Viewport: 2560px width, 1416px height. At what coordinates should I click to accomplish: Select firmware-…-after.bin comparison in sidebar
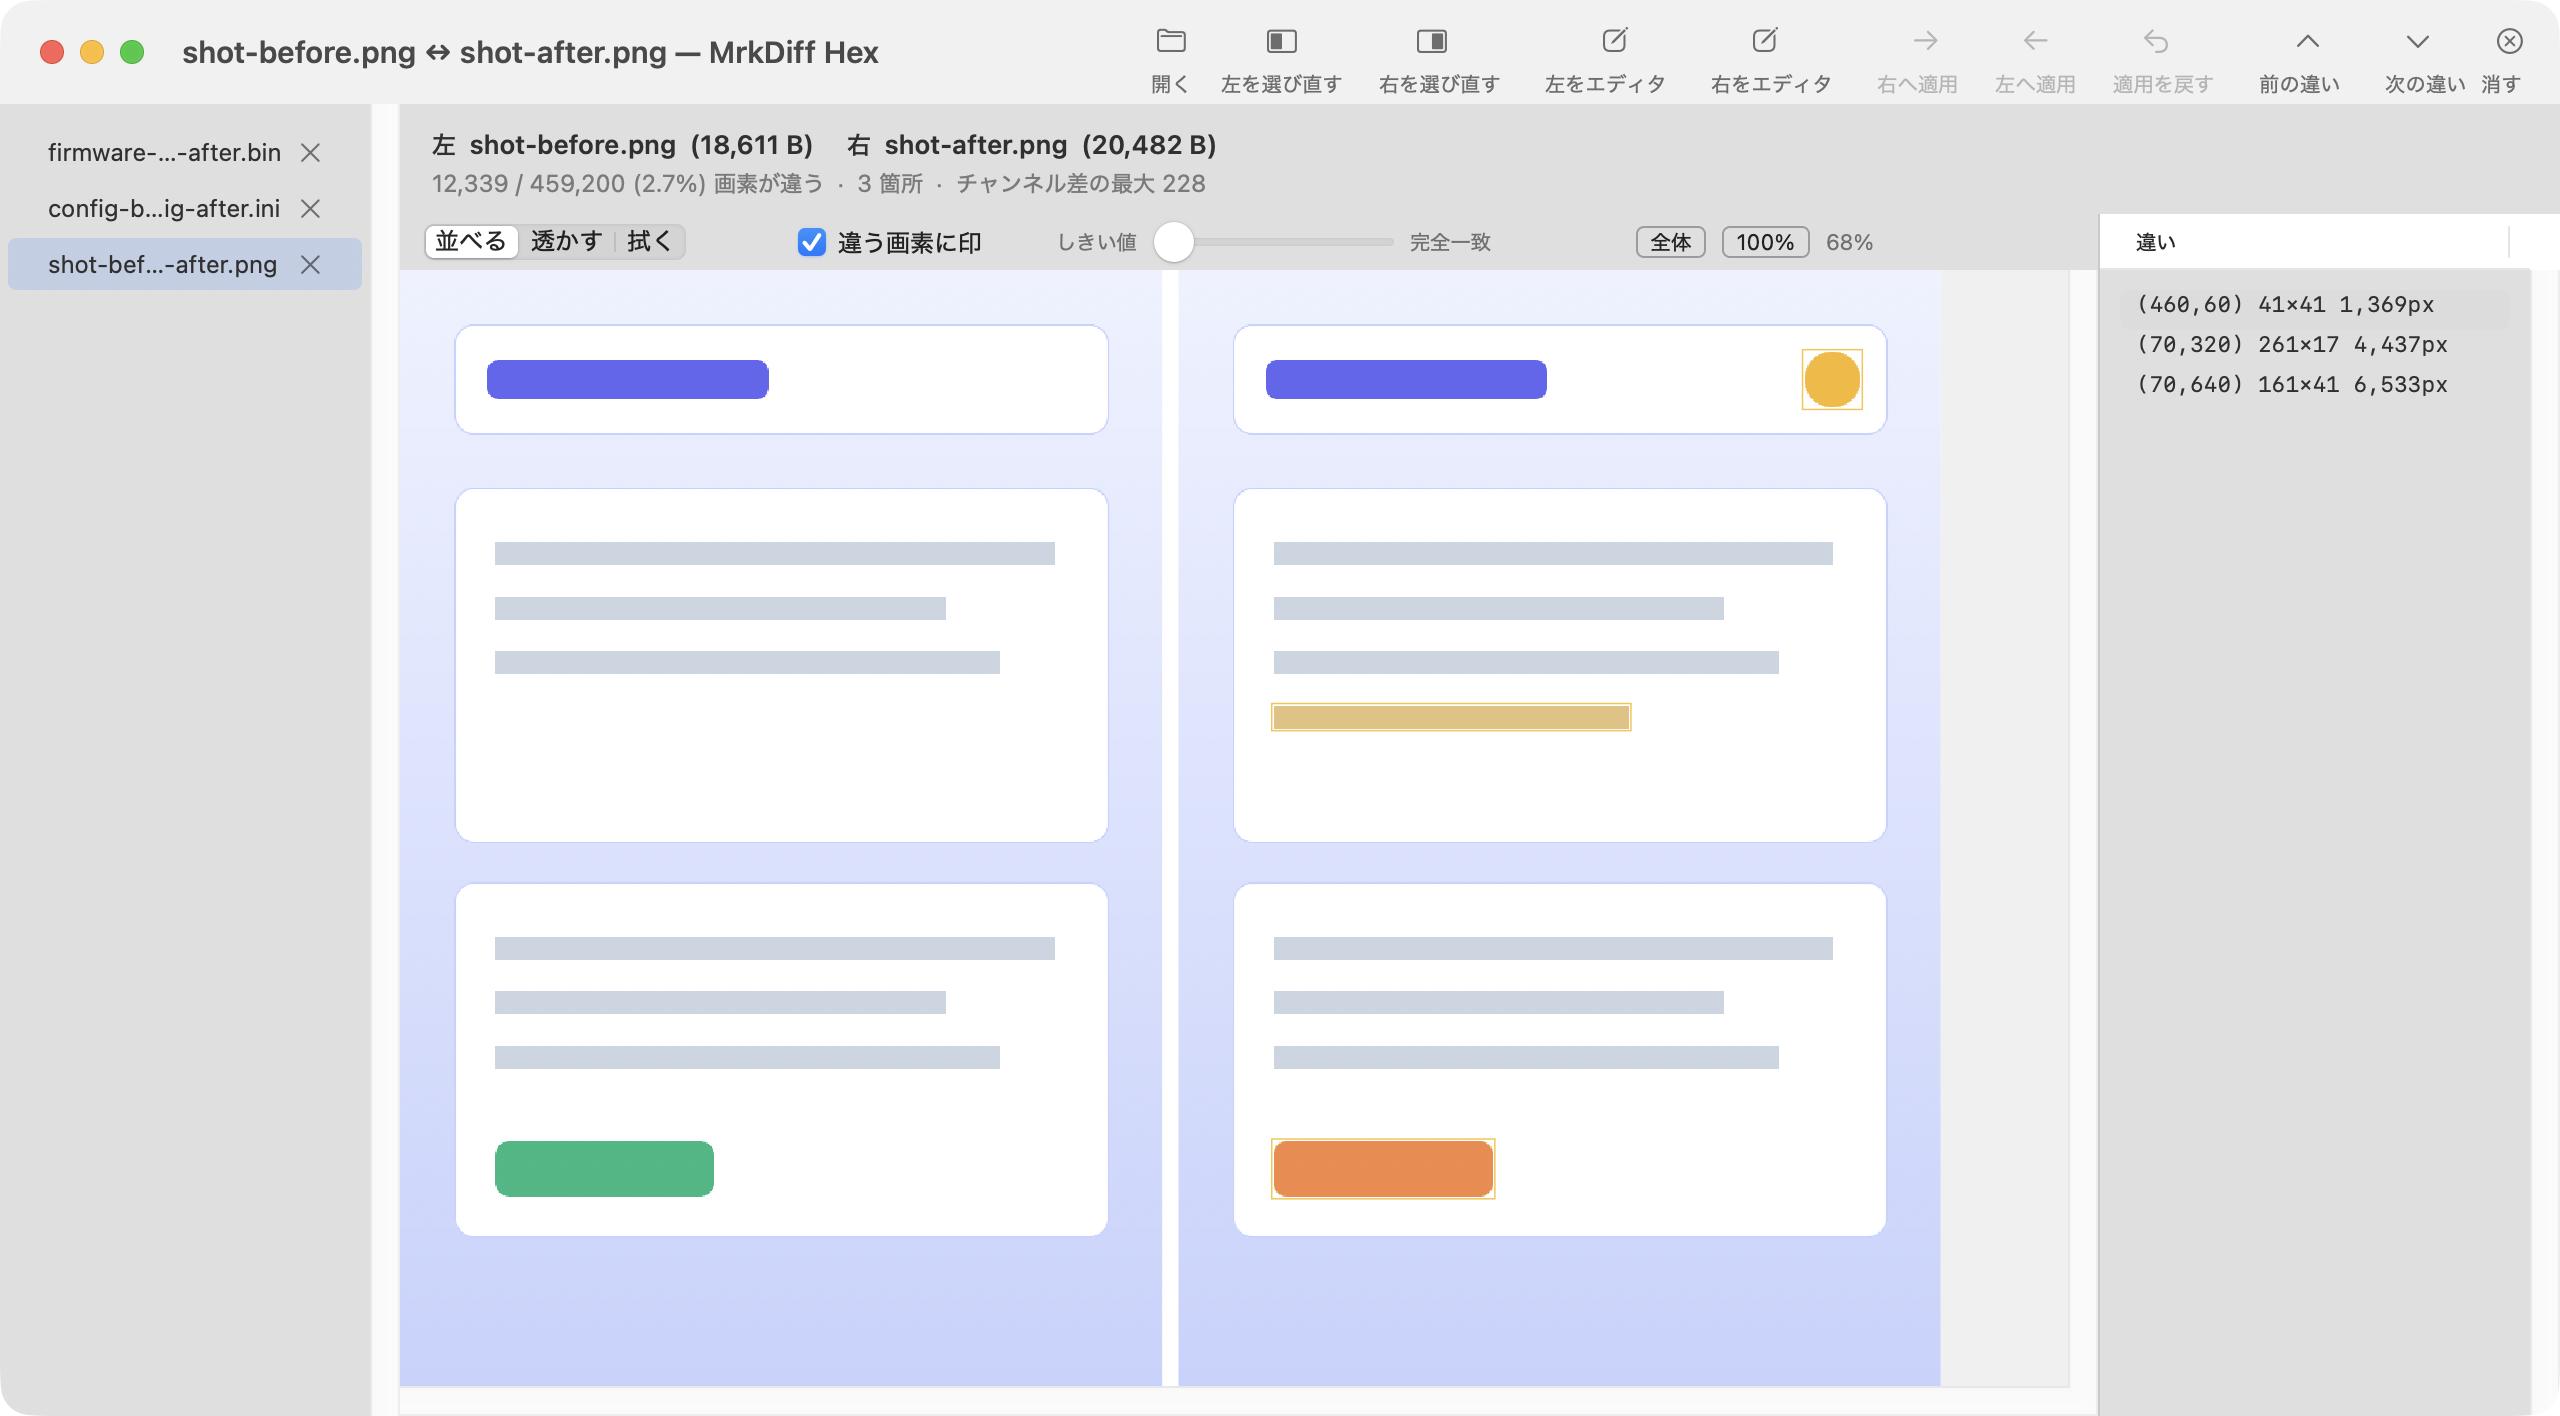point(184,153)
